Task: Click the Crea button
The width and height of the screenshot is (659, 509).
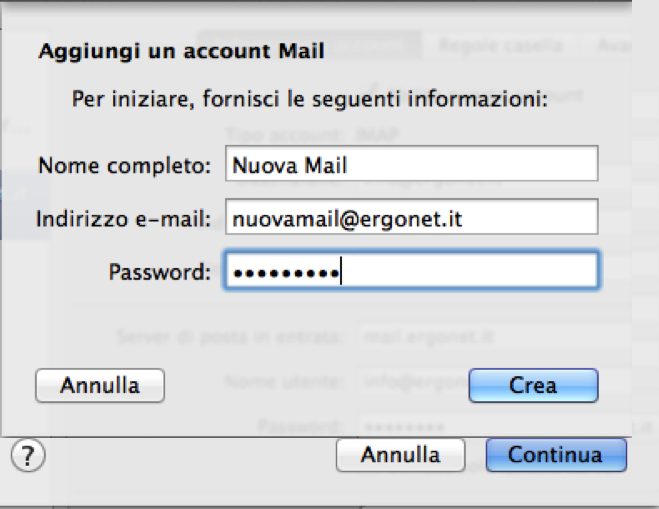Action: [532, 385]
